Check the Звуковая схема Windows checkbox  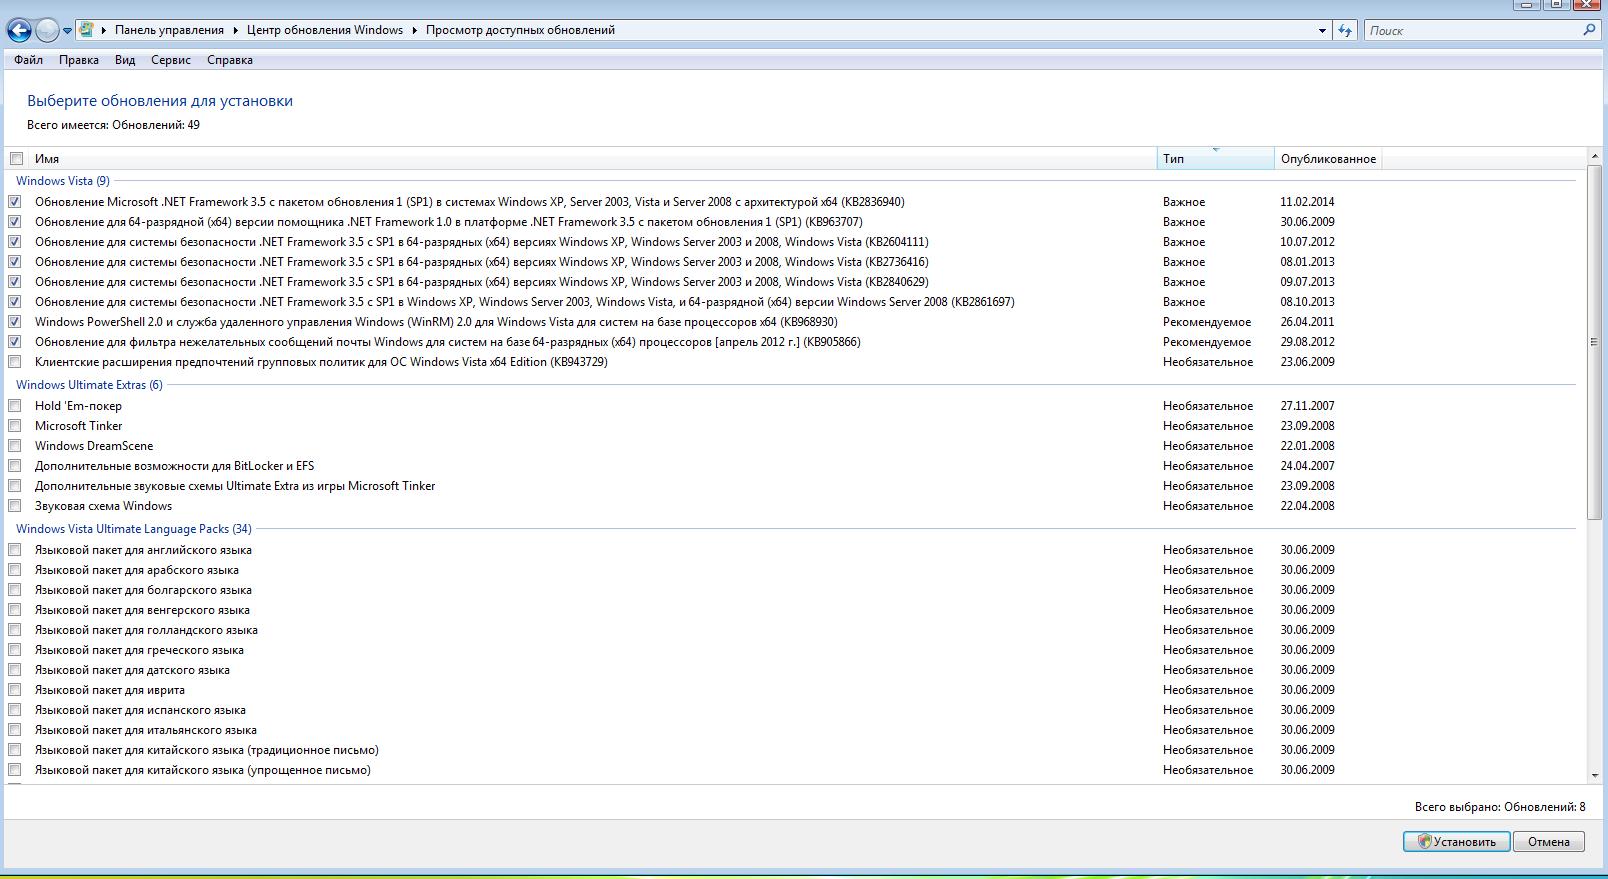pyautogui.click(x=15, y=506)
